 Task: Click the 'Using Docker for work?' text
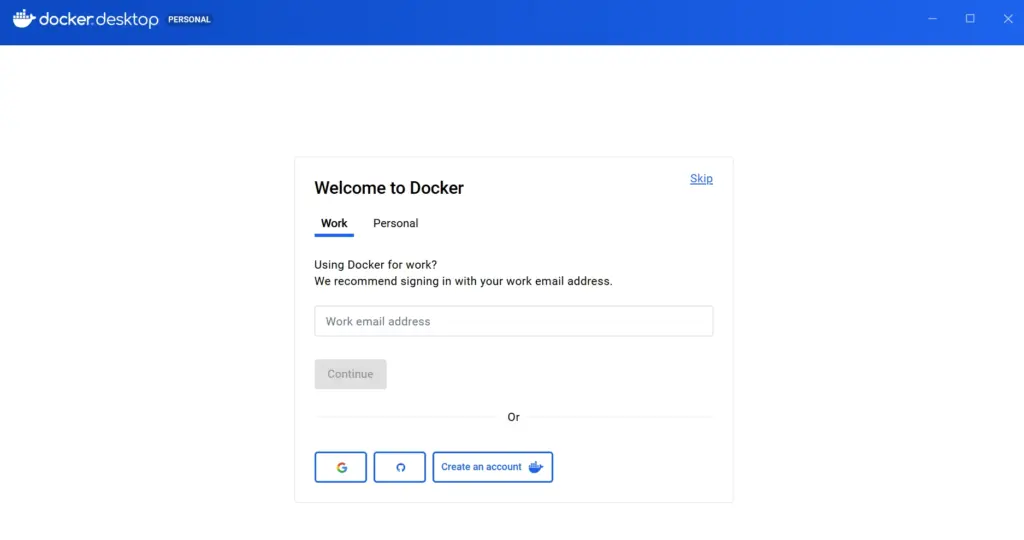(x=376, y=264)
